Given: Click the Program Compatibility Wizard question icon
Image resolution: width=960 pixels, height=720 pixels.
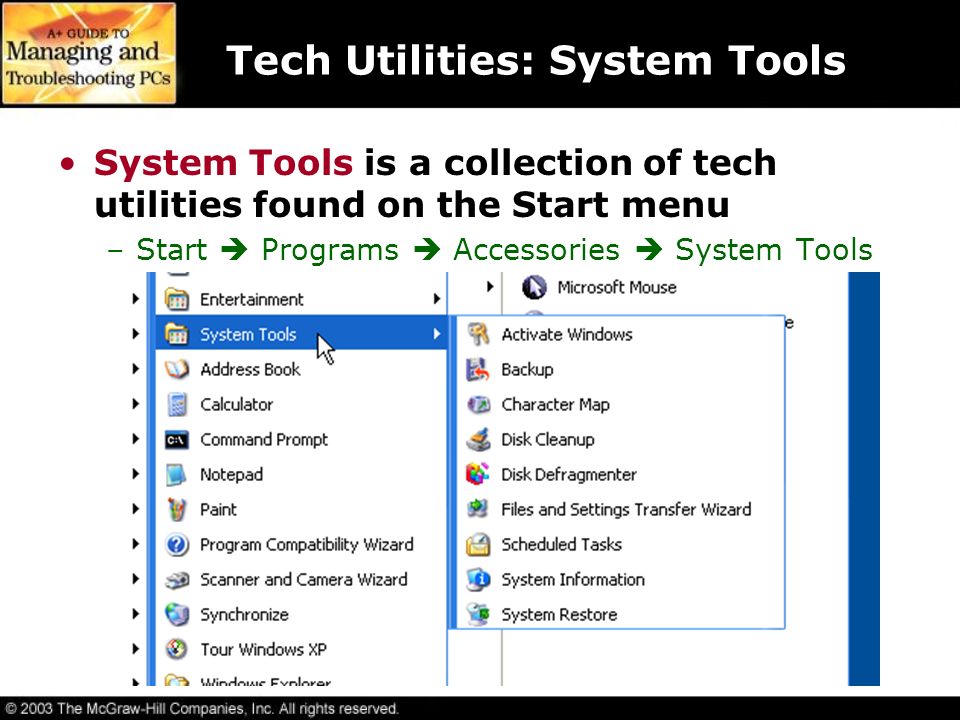Looking at the screenshot, I should [x=176, y=544].
